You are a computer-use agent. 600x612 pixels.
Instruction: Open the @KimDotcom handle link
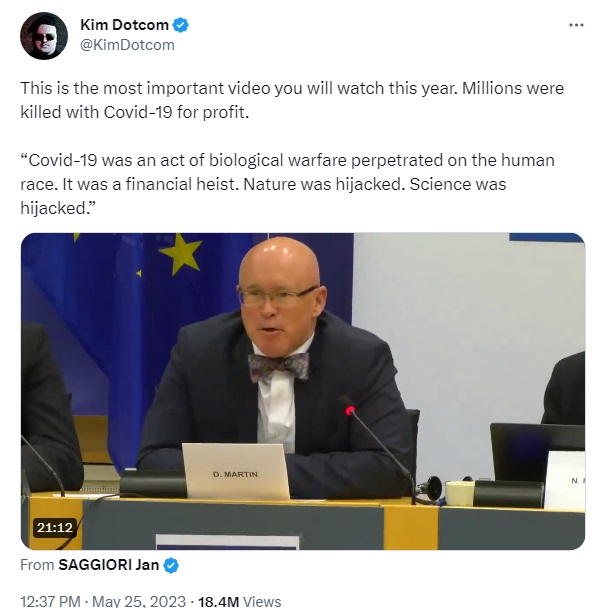coord(127,45)
